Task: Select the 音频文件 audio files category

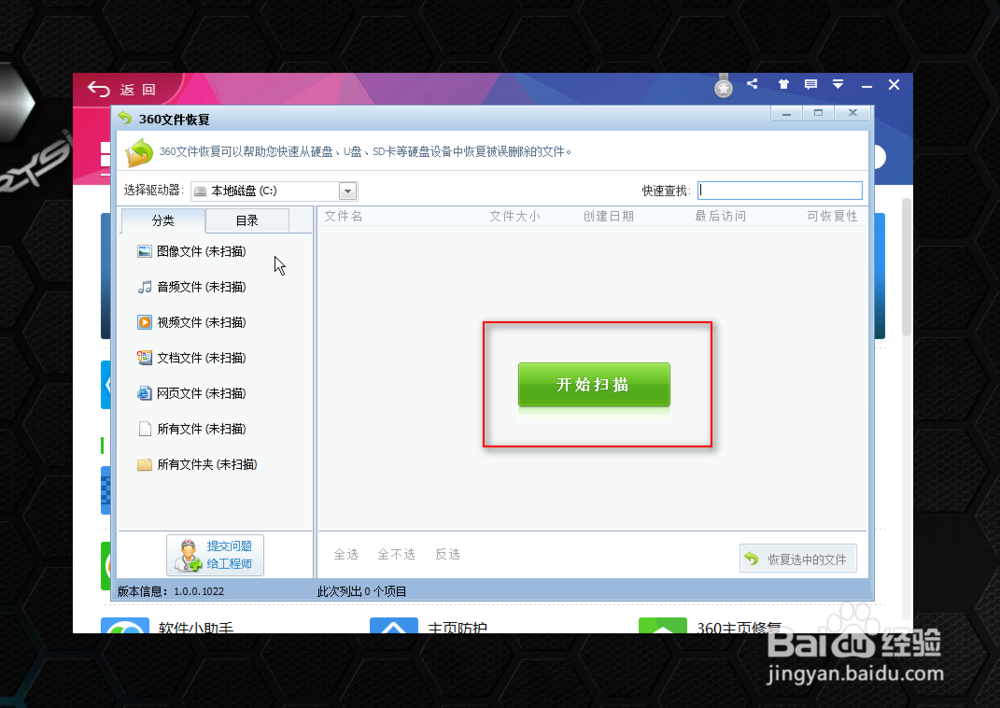Action: tap(195, 287)
